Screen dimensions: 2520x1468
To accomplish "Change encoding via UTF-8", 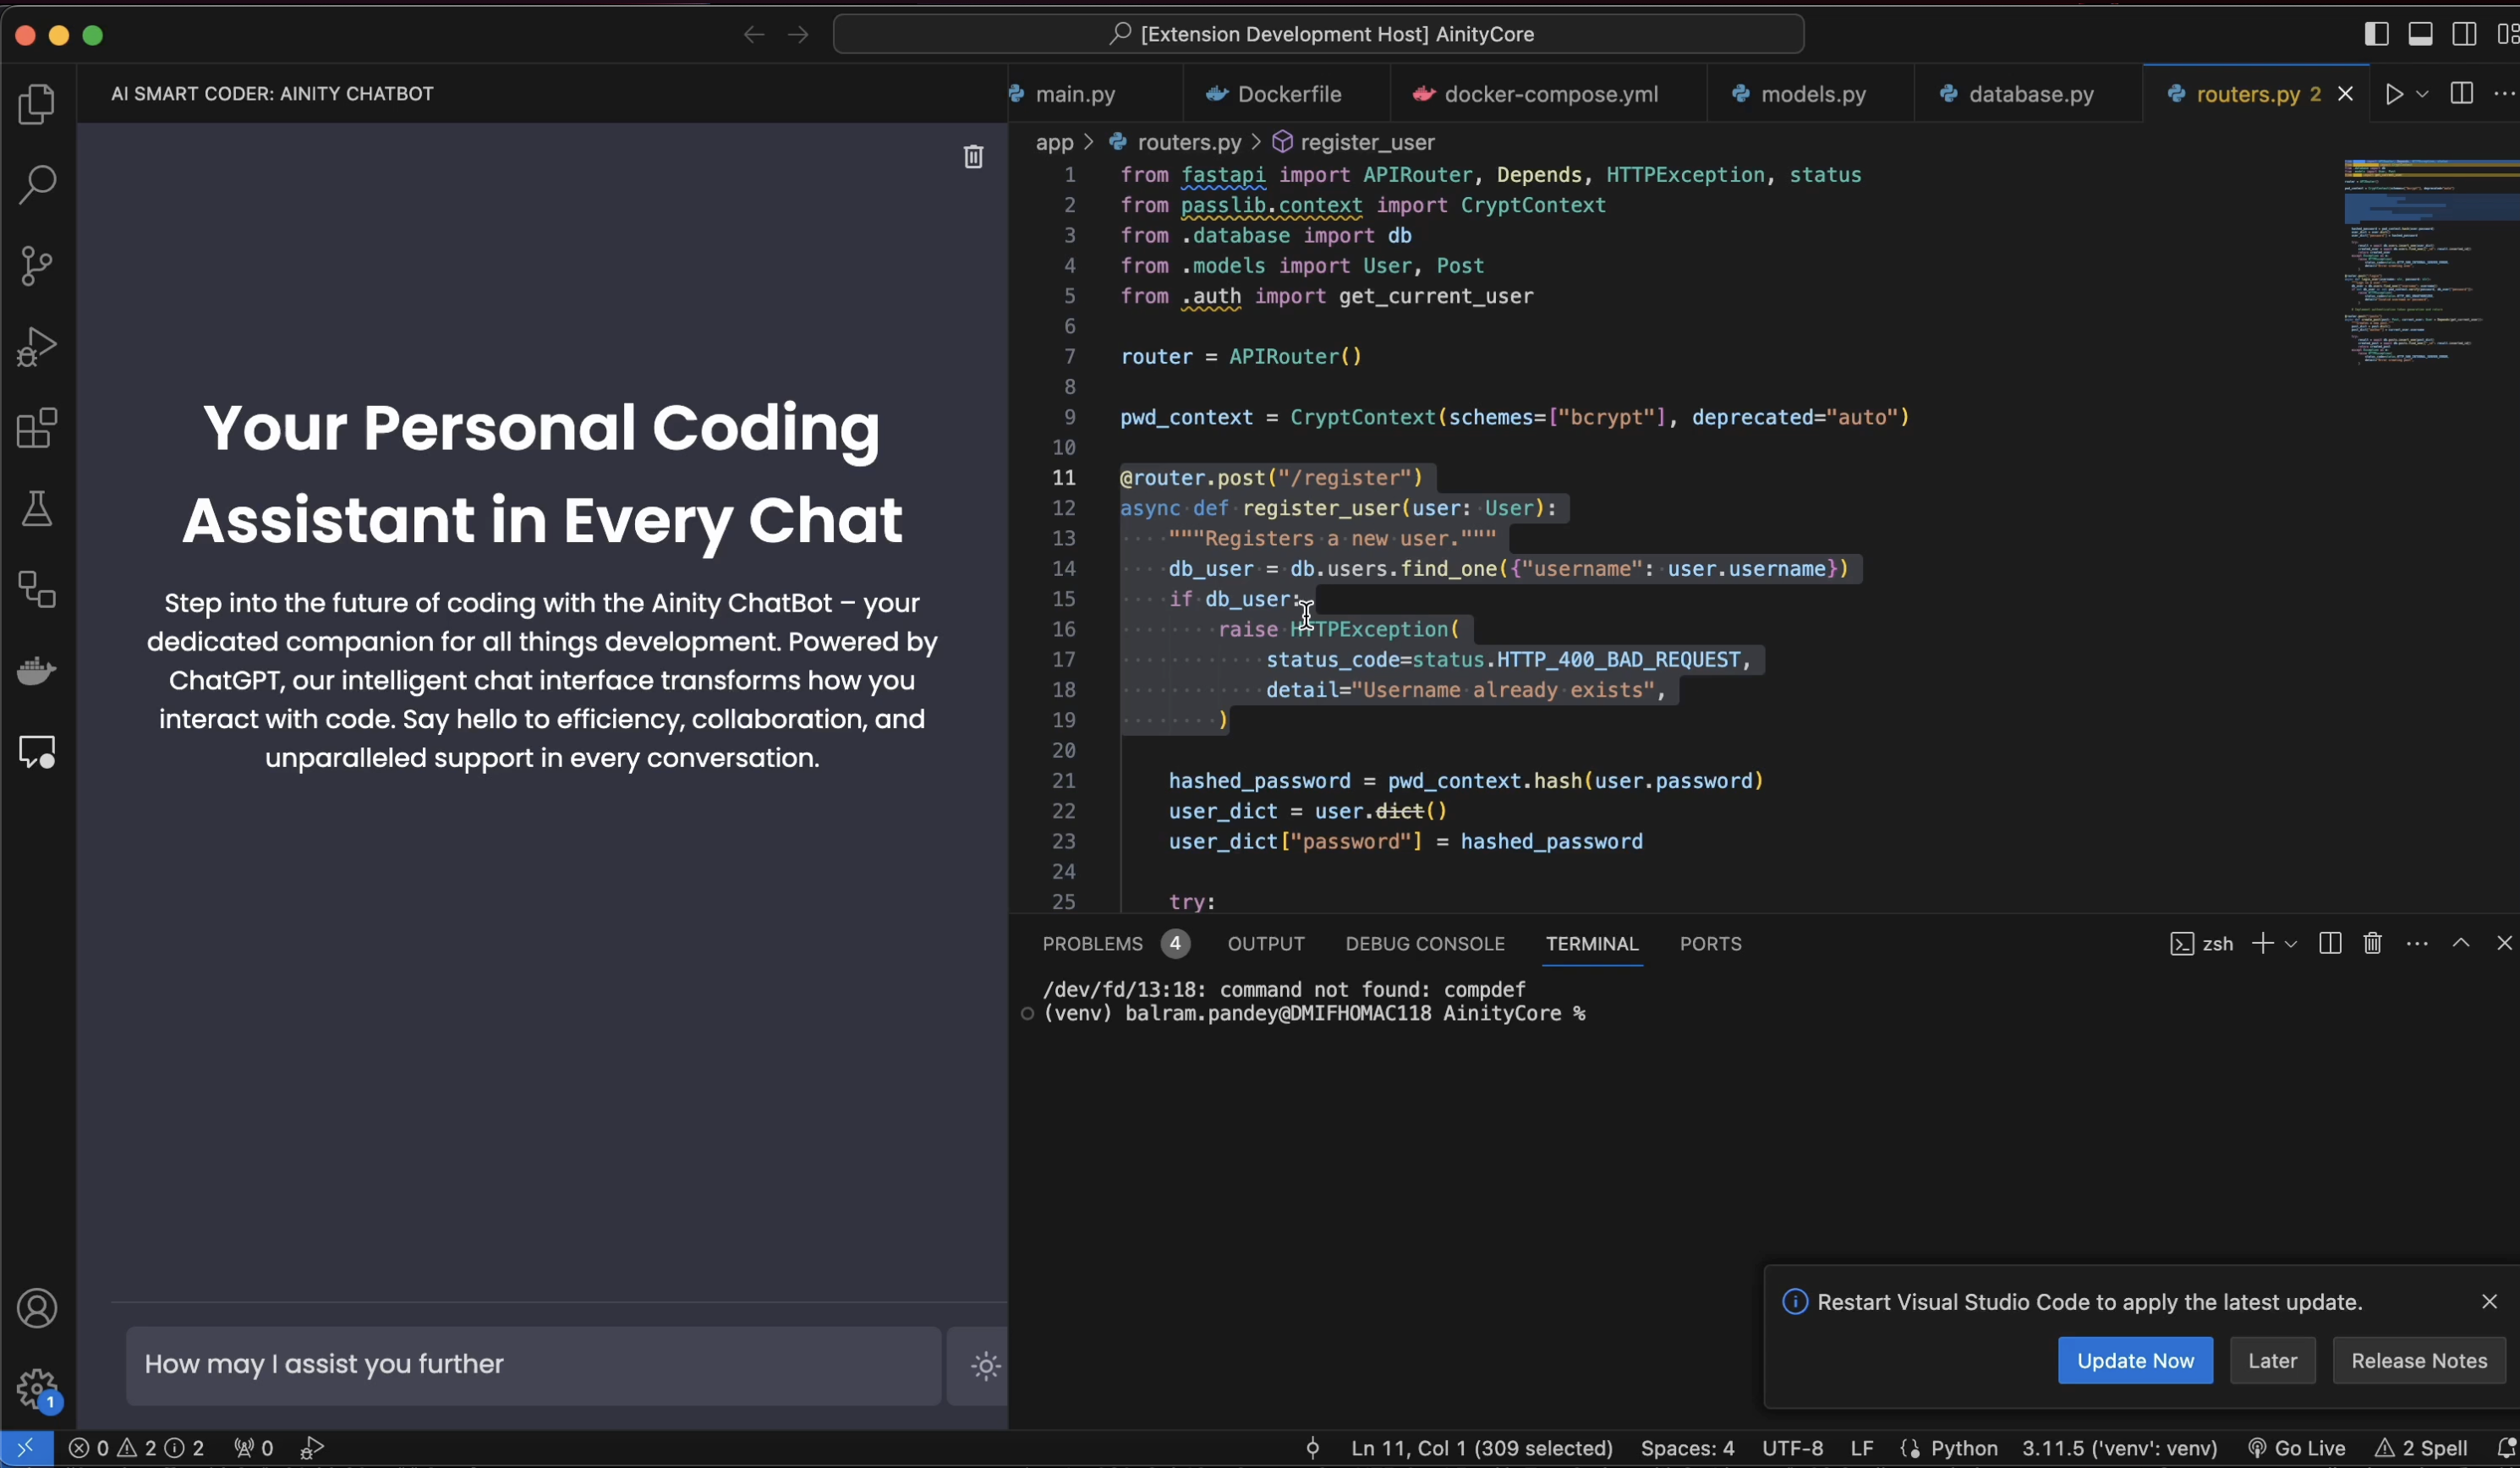I will [1792, 1448].
